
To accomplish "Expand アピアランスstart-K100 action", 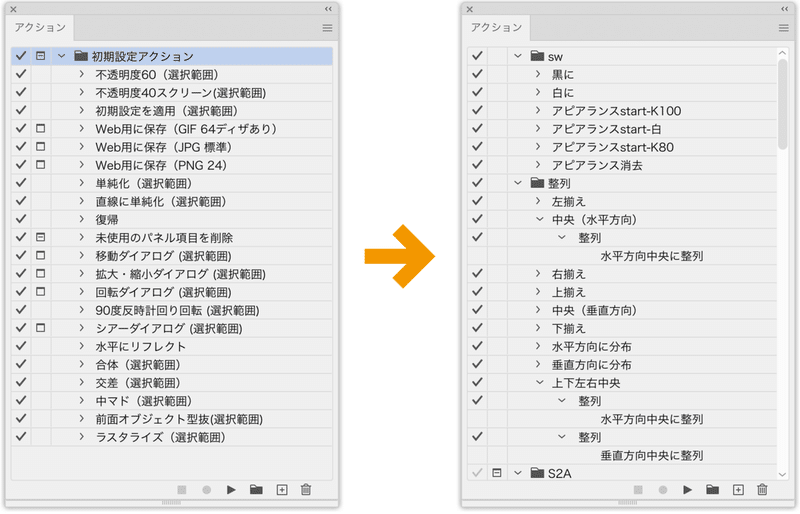I will [538, 110].
